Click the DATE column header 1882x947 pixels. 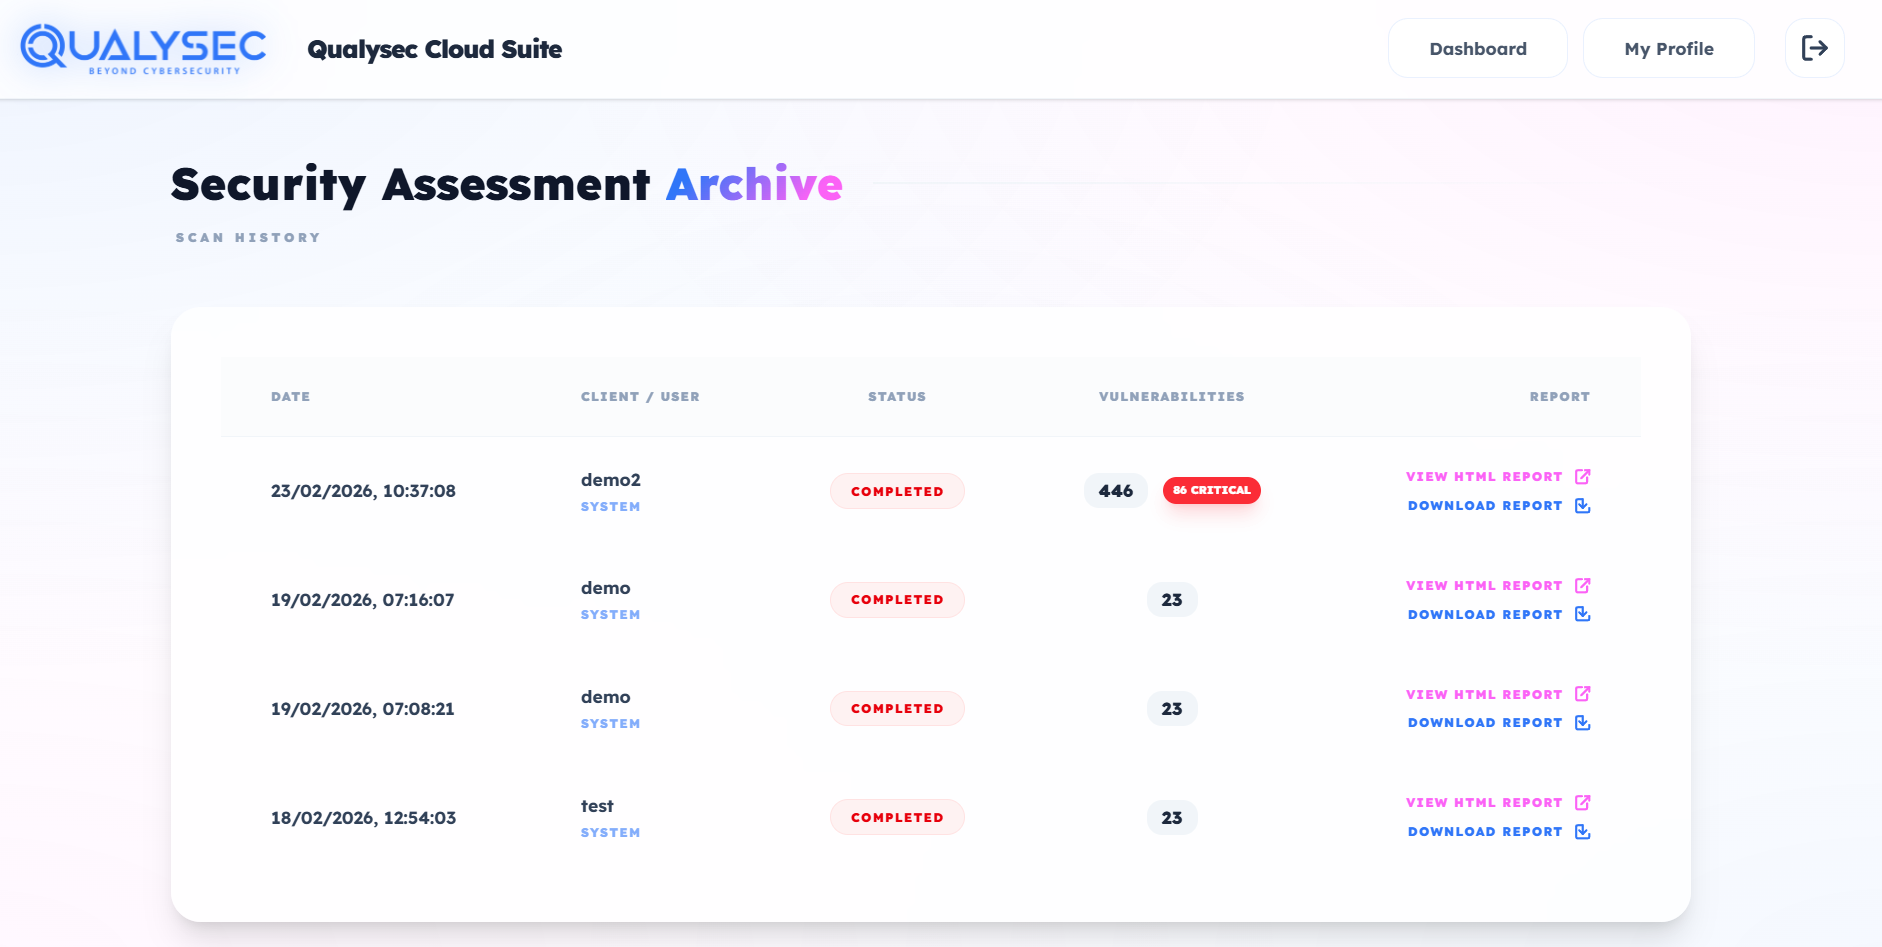290,396
